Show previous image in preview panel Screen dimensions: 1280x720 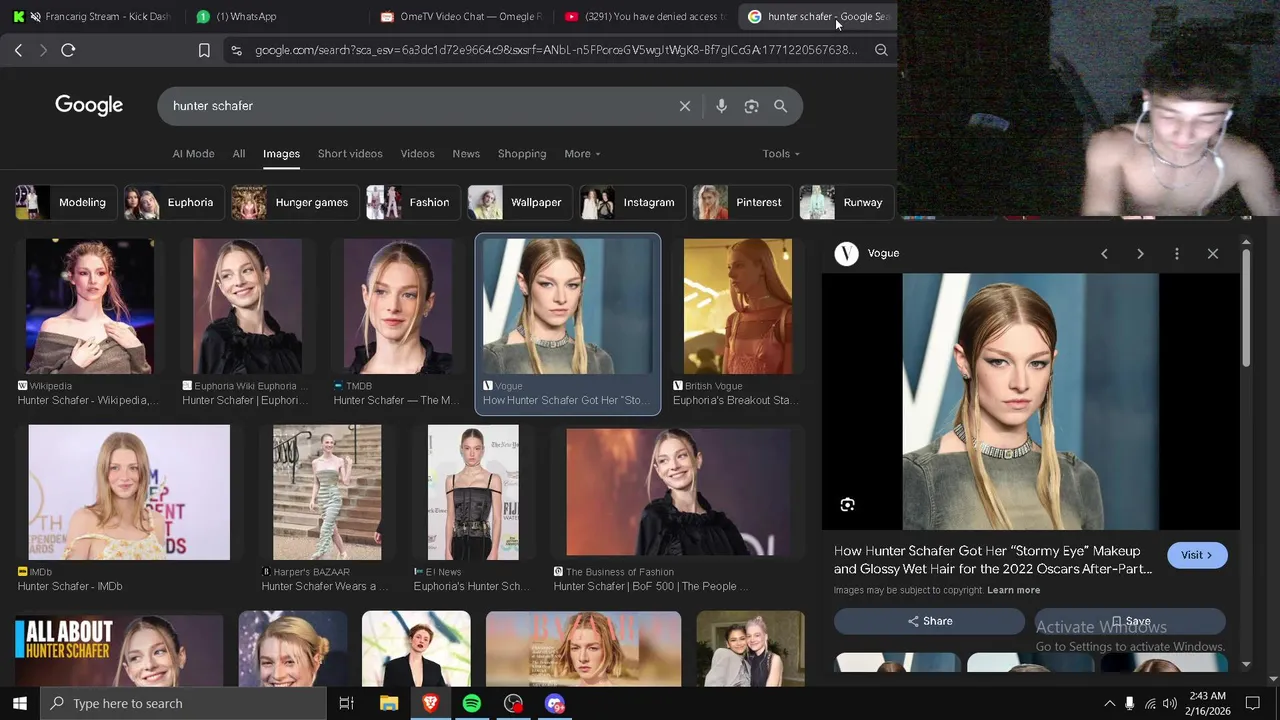pos(1104,254)
